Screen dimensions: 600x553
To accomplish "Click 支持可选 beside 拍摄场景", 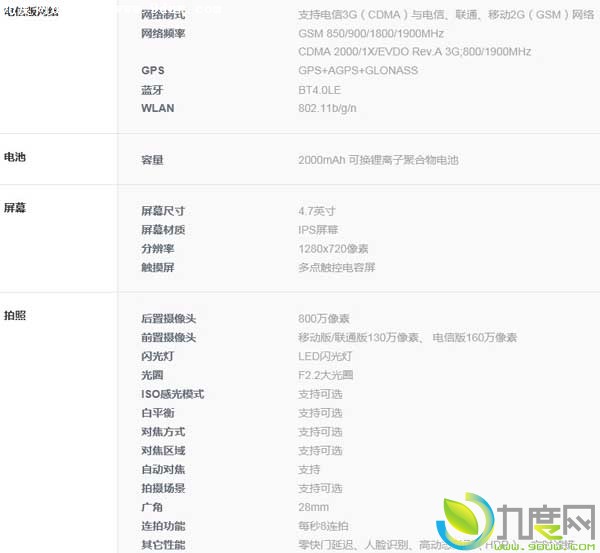I will pyautogui.click(x=320, y=488).
